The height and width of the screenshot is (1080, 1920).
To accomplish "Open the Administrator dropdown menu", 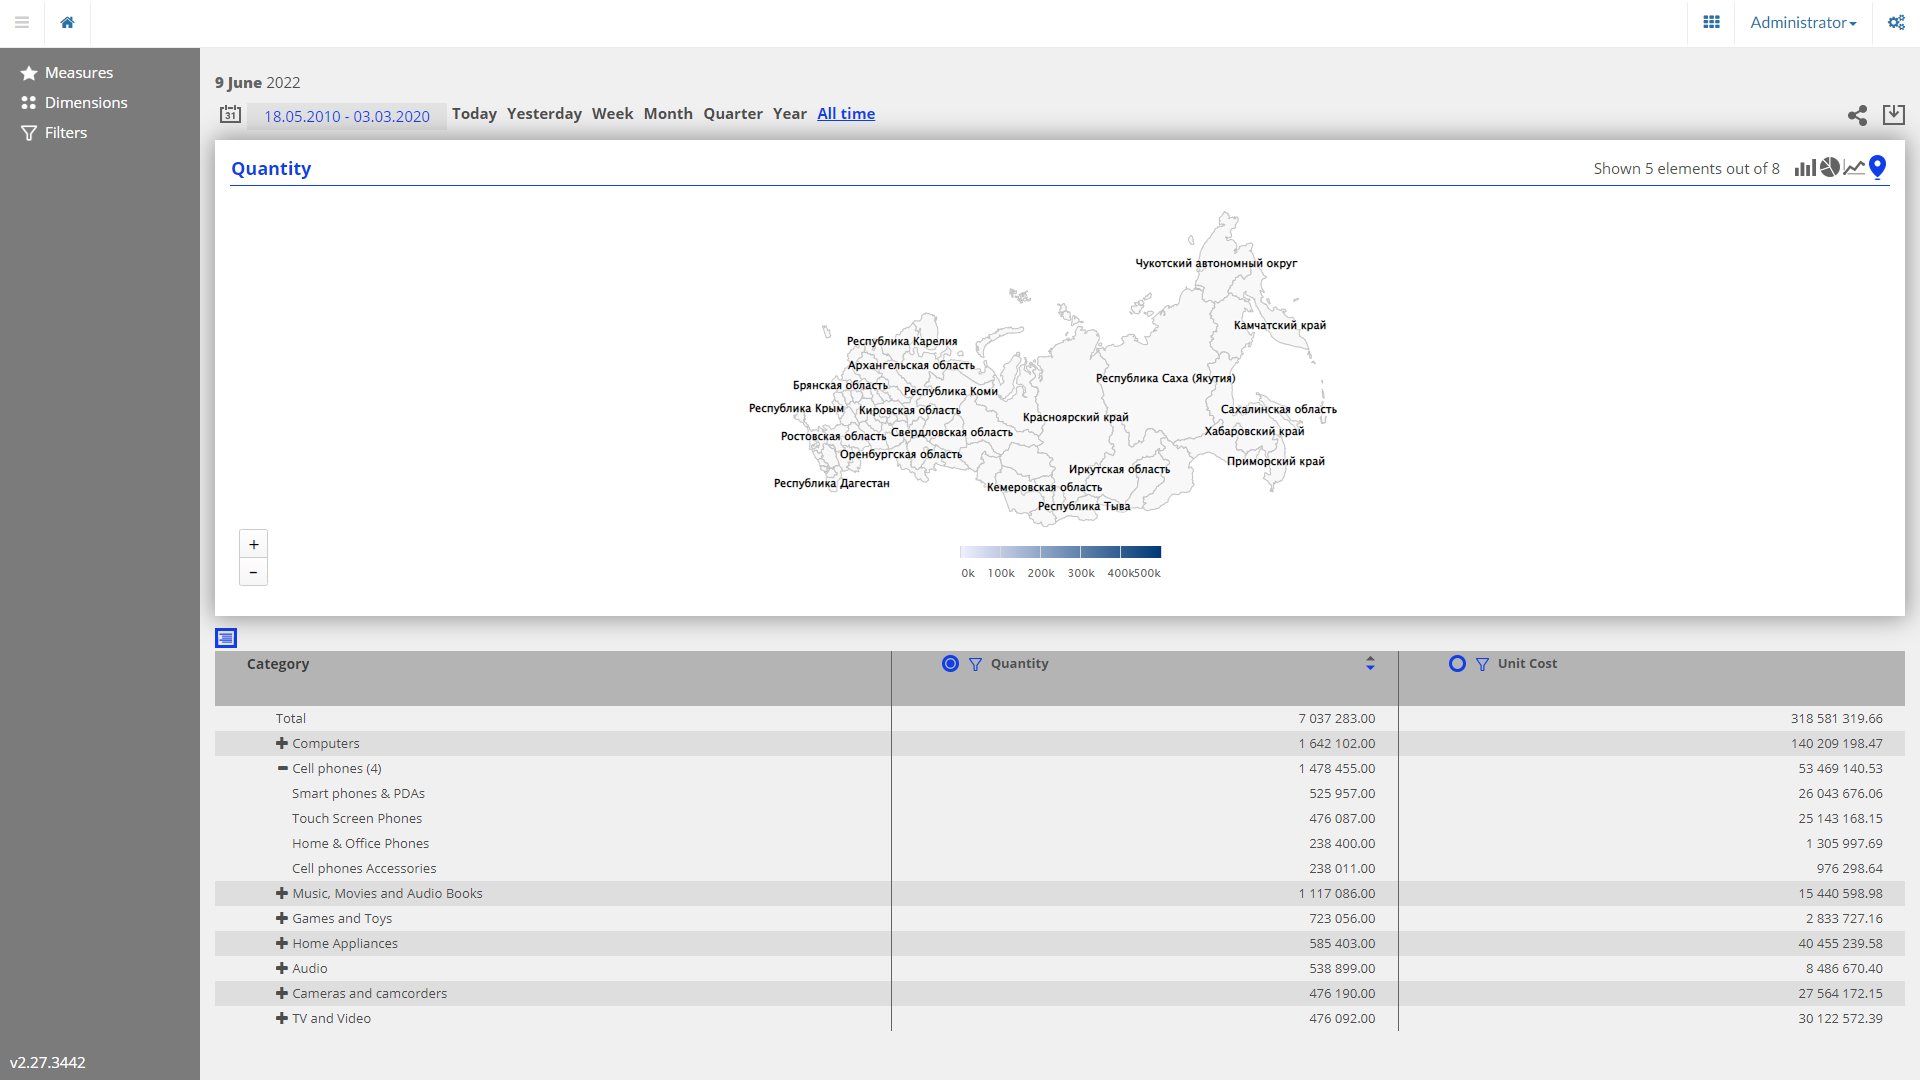I will tap(1802, 22).
